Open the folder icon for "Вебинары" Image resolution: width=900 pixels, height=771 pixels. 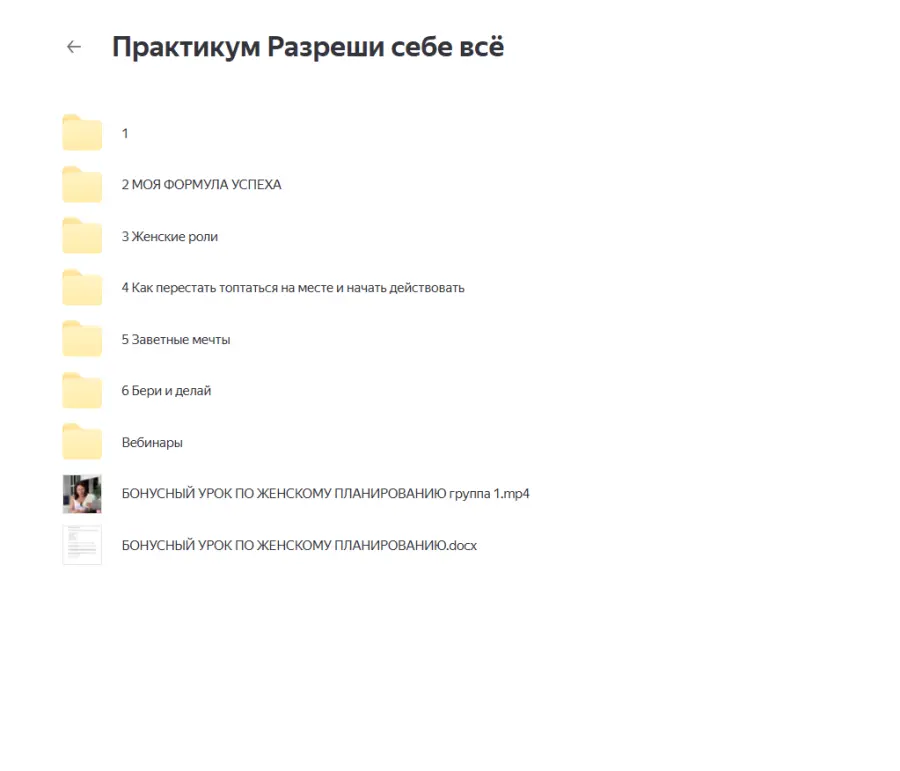(x=82, y=441)
